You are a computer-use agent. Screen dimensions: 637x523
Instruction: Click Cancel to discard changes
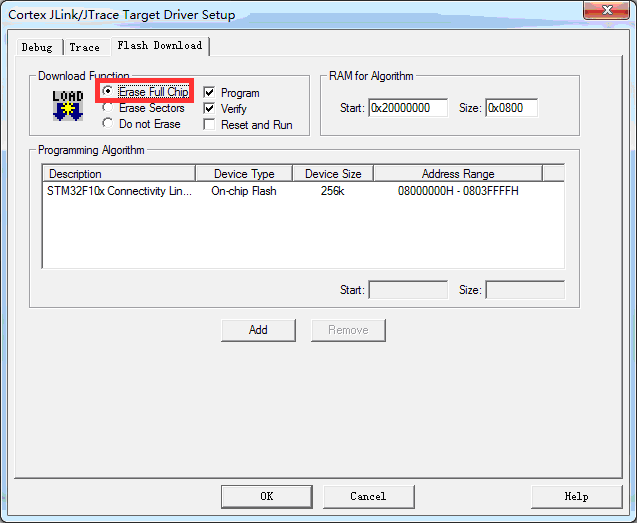point(368,496)
